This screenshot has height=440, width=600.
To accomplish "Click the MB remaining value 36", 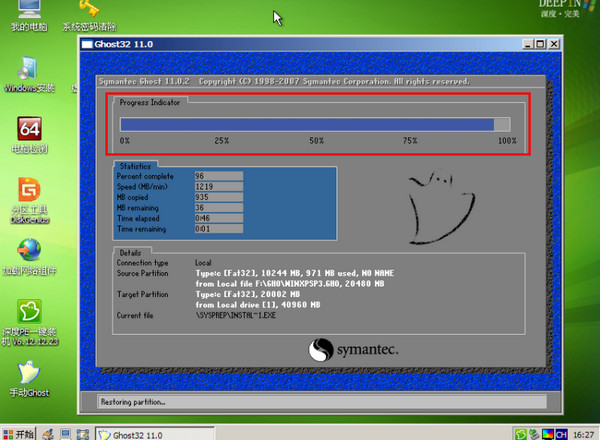I will [218, 207].
